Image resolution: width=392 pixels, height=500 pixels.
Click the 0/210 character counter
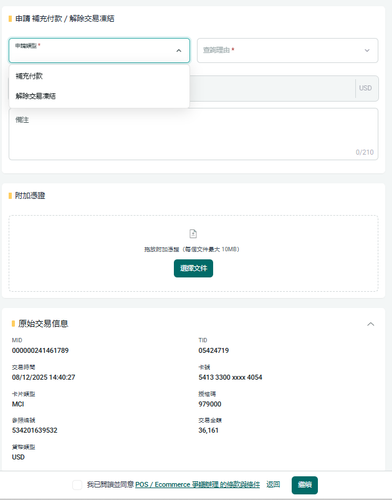pyautogui.click(x=364, y=152)
